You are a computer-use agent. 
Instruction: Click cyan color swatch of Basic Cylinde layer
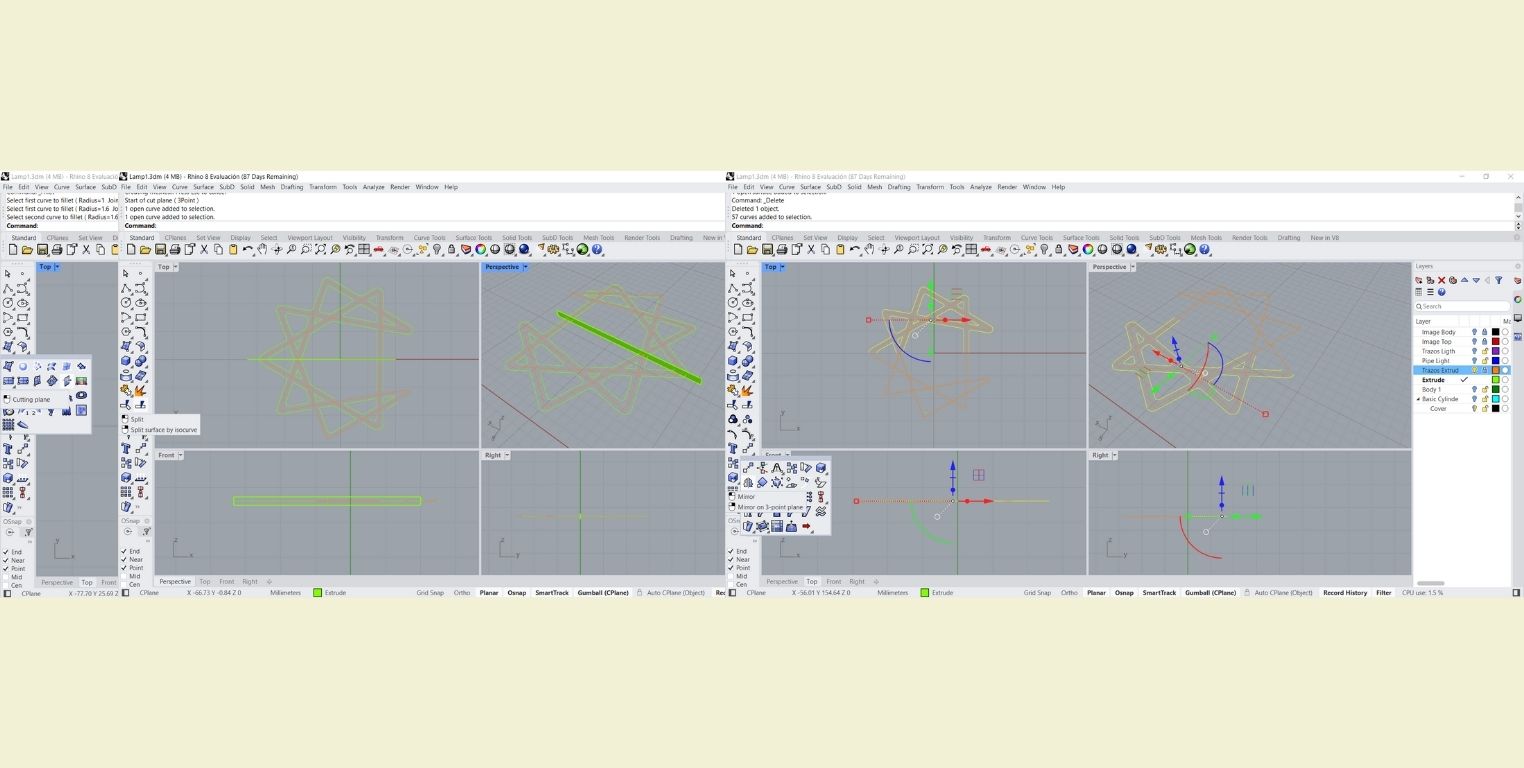pyautogui.click(x=1495, y=399)
